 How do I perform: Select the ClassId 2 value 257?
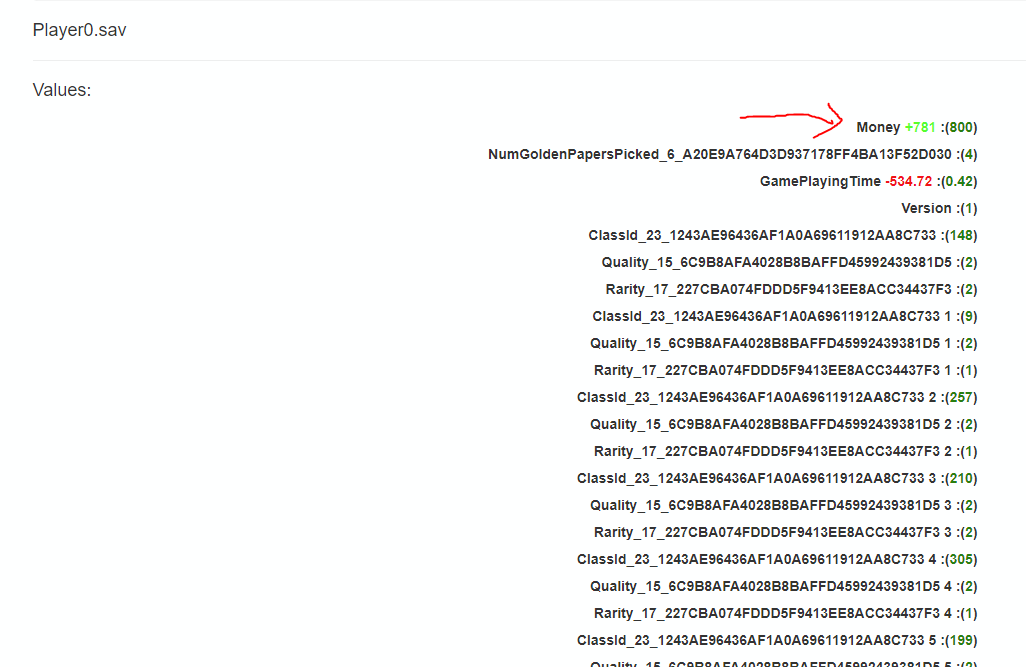pyautogui.click(x=961, y=397)
